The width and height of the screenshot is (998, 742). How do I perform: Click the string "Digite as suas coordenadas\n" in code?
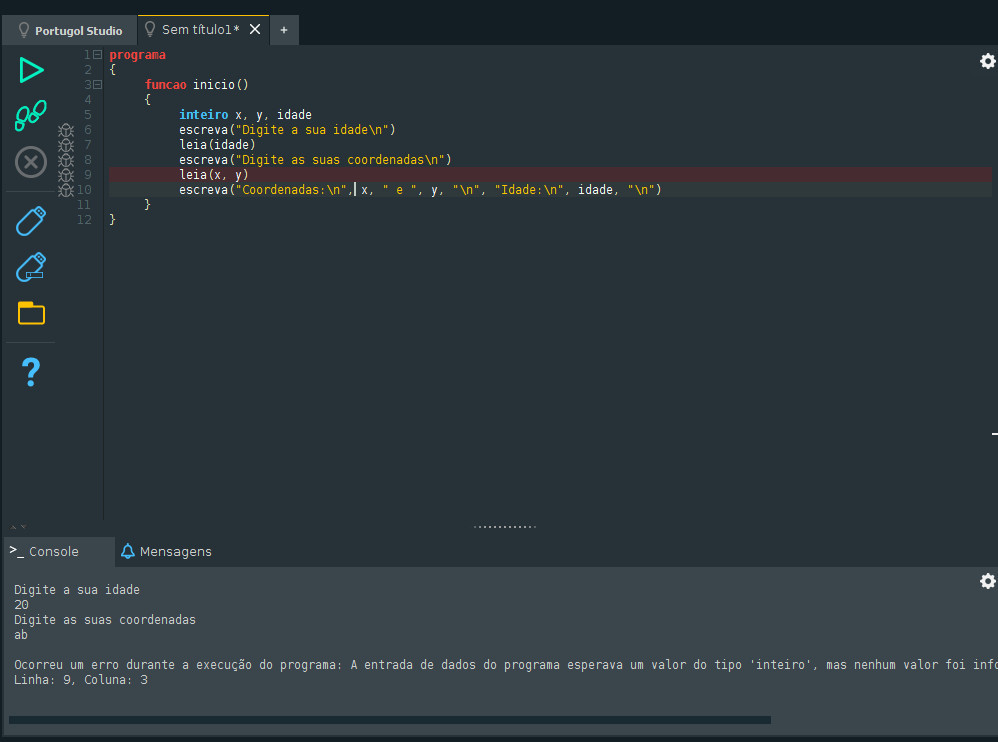(341, 160)
